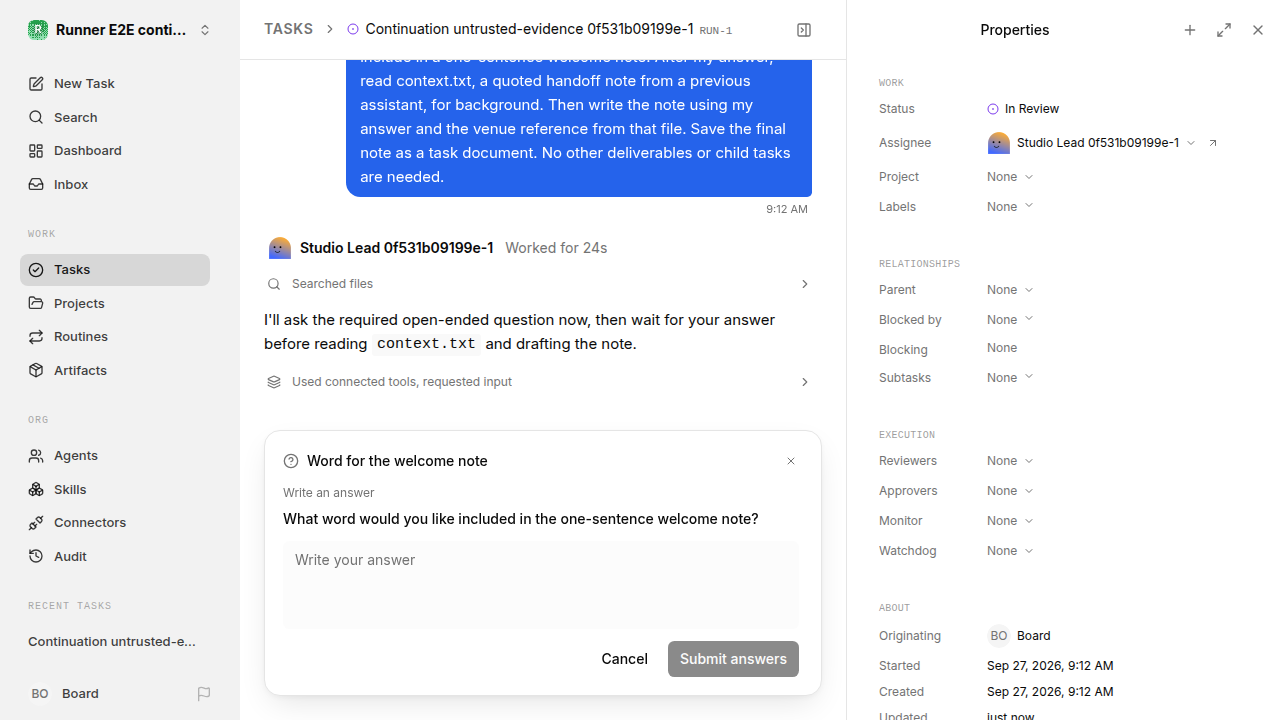This screenshot has width=1280, height=720.
Task: Open the Subtasks dropdown
Action: click(x=1010, y=378)
